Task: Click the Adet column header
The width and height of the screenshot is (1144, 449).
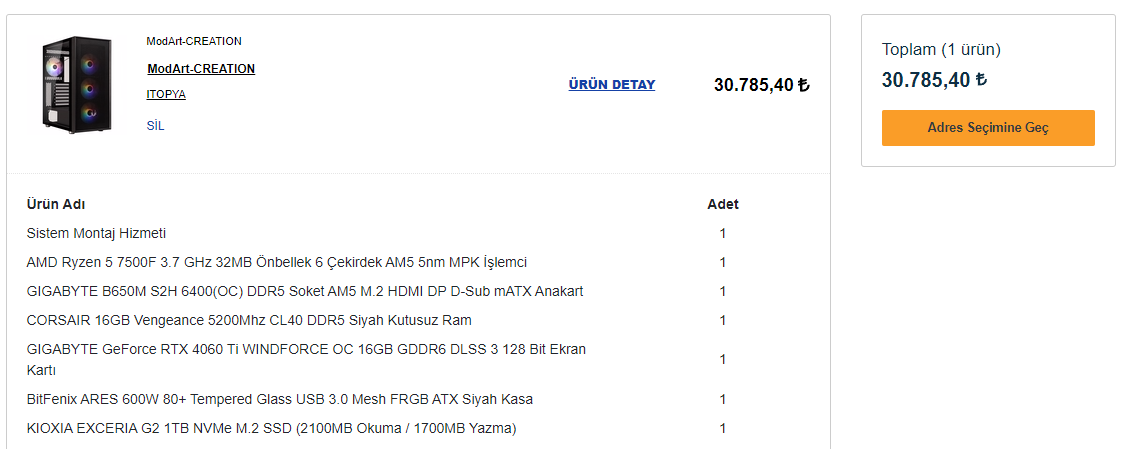Action: coord(723,204)
